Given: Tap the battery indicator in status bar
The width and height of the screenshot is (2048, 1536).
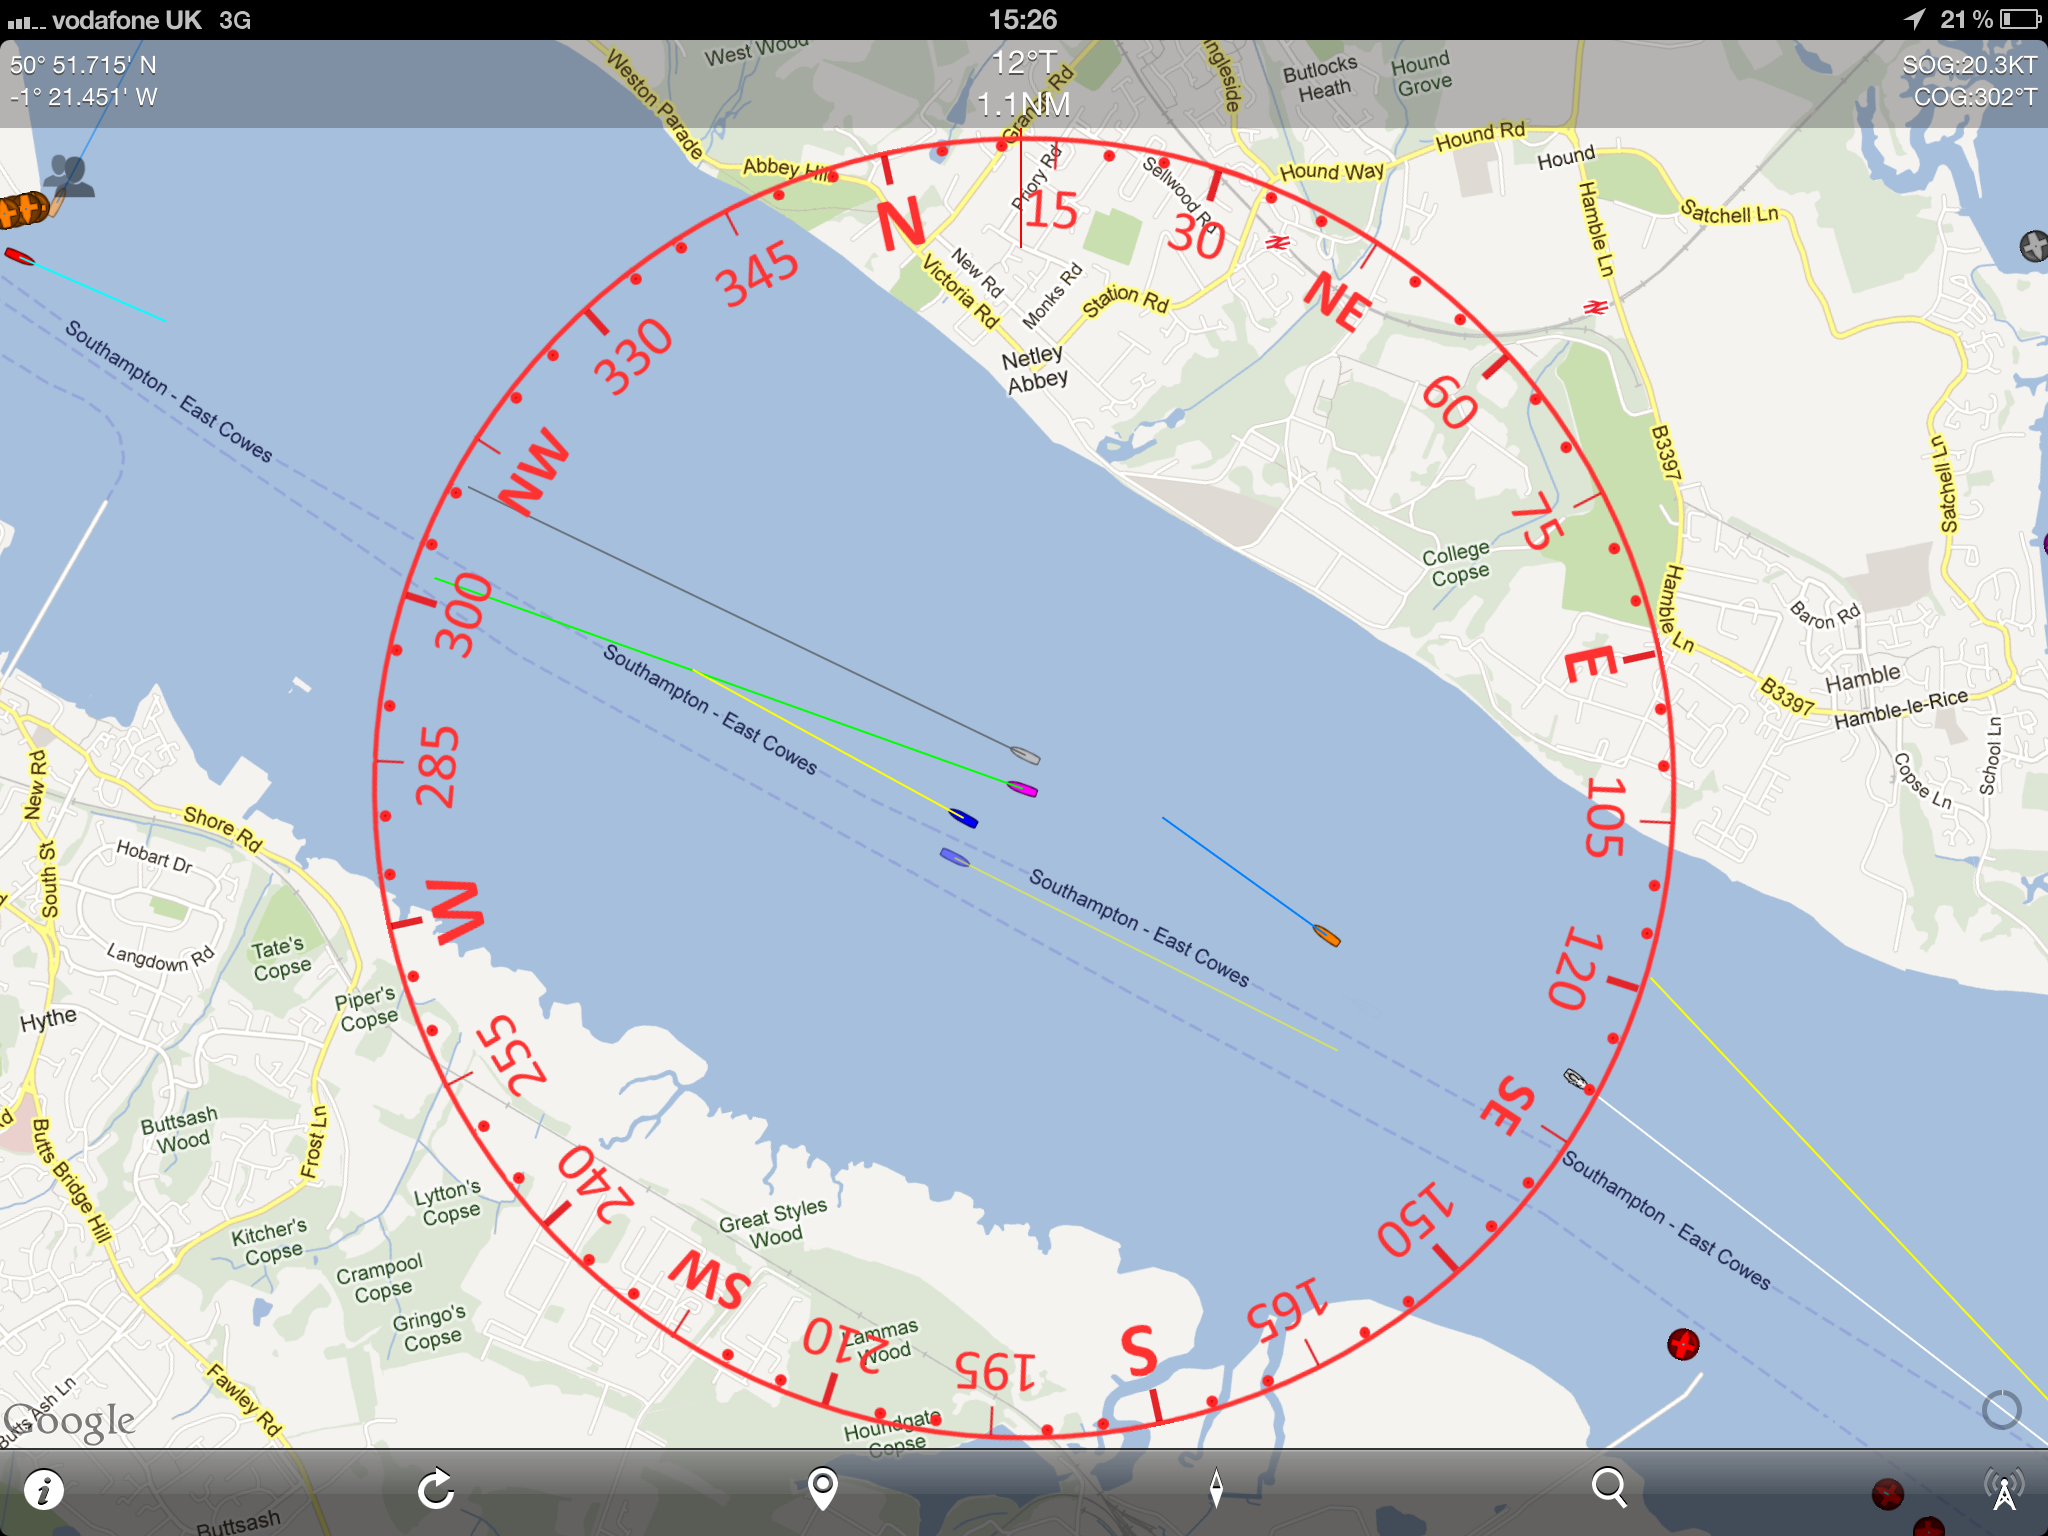Looking at the screenshot, I should pyautogui.click(x=2019, y=19).
